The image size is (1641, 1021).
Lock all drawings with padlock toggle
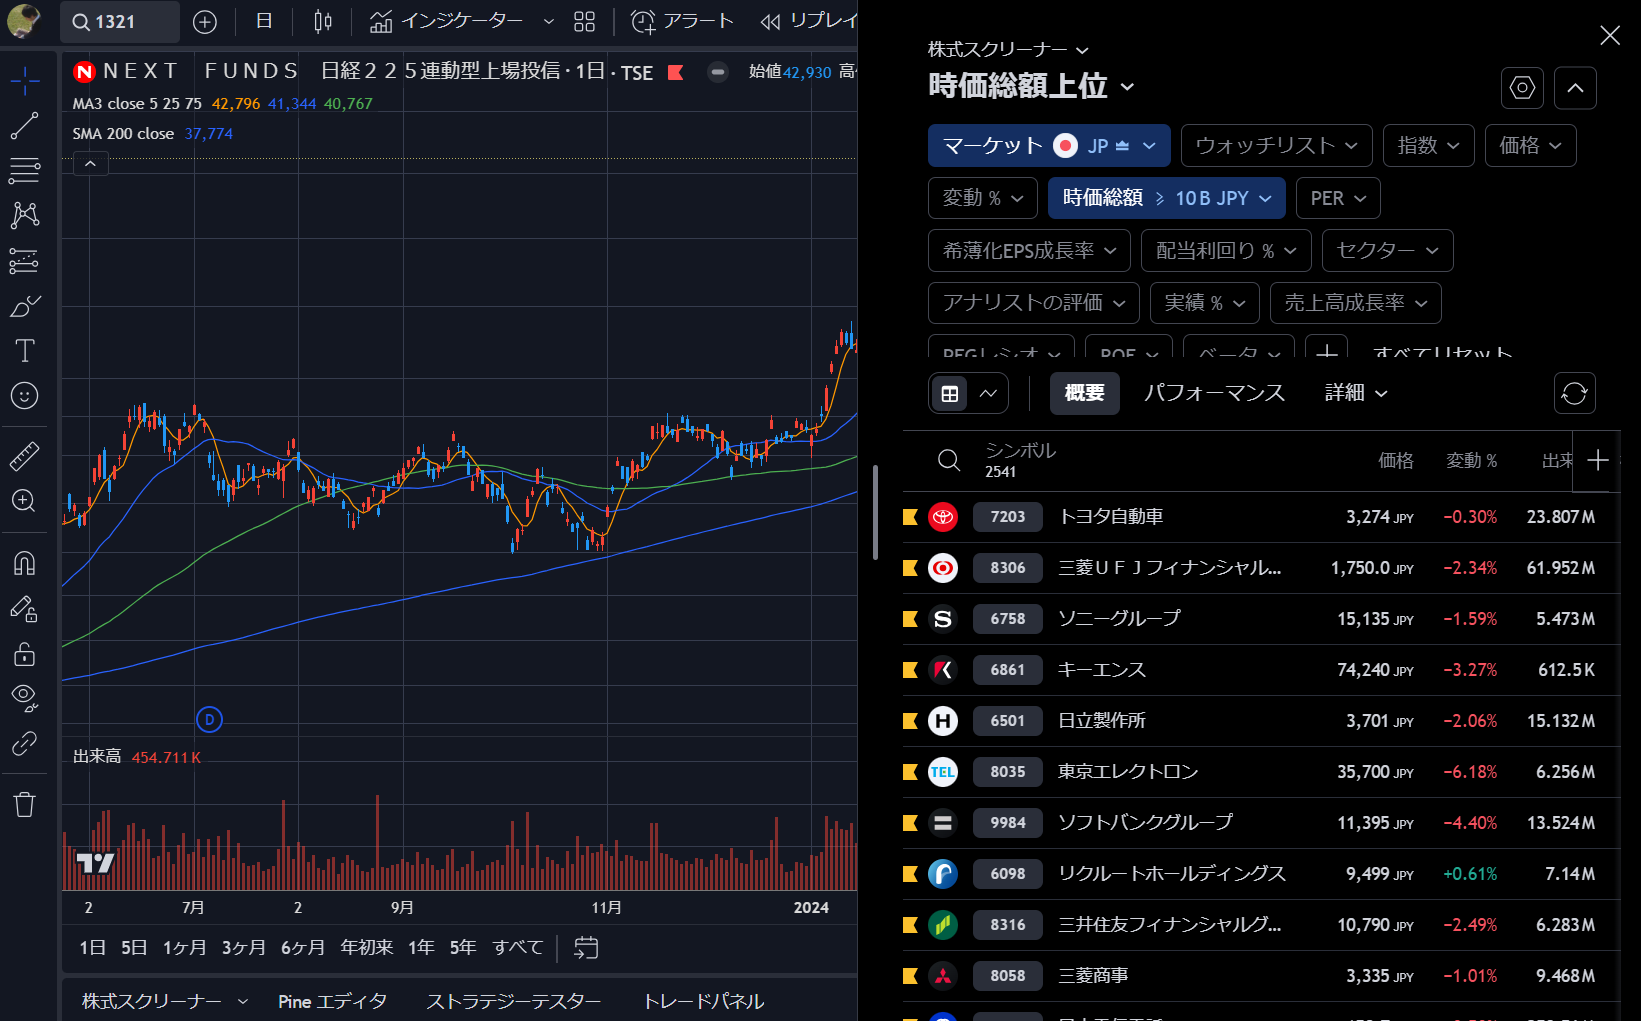24,654
